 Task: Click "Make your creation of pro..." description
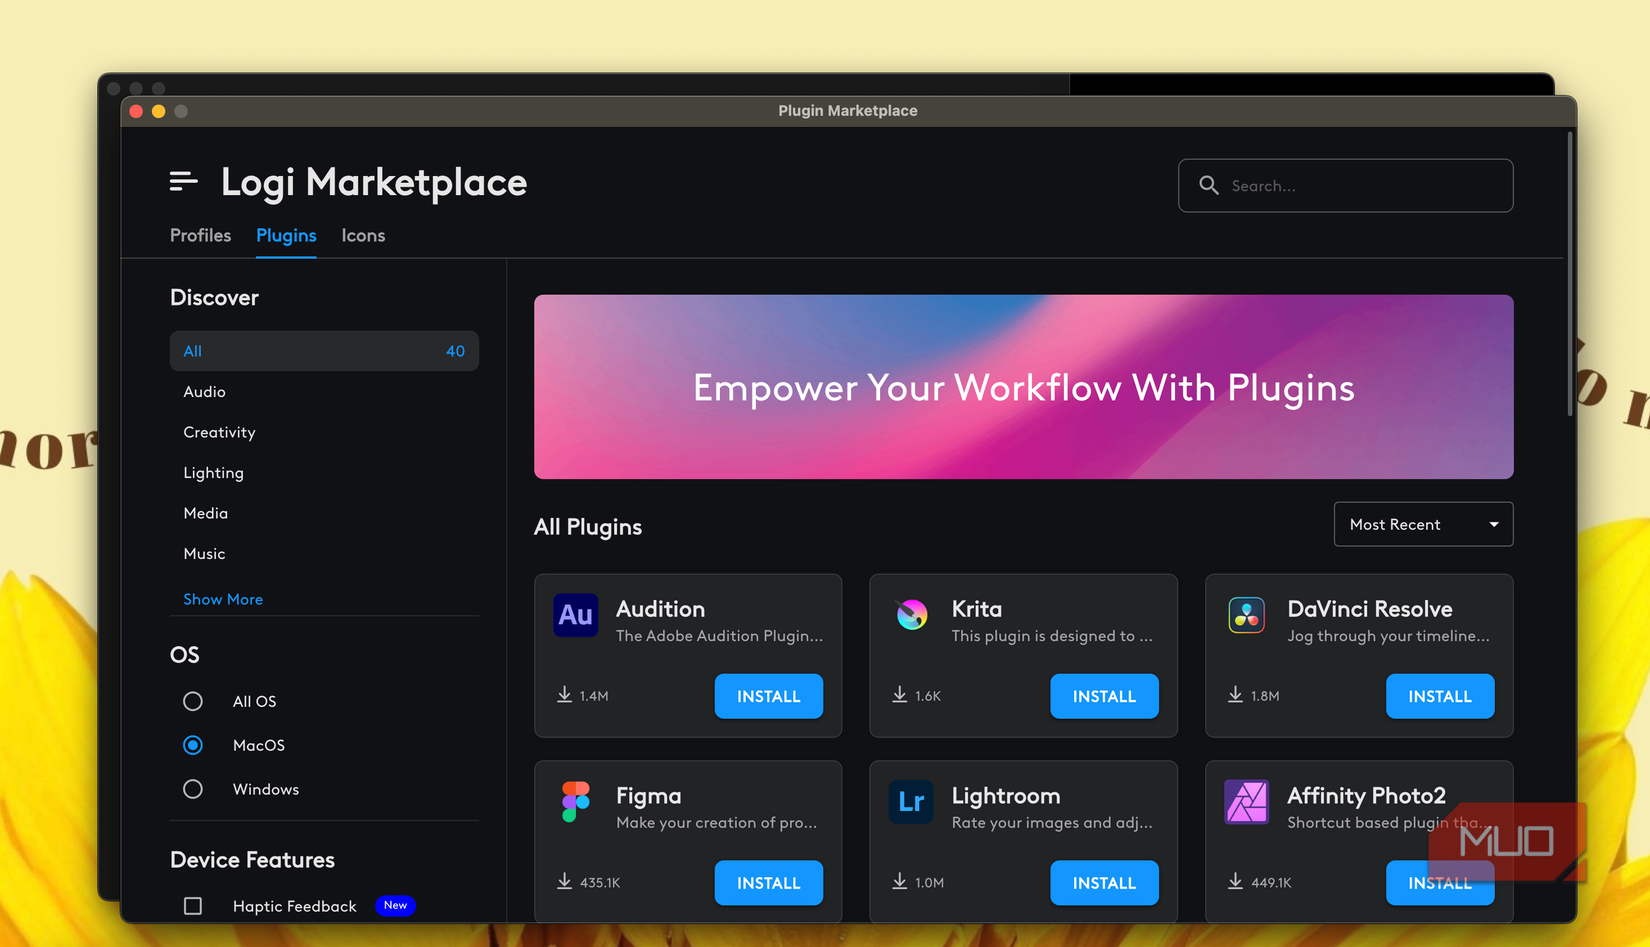point(716,823)
